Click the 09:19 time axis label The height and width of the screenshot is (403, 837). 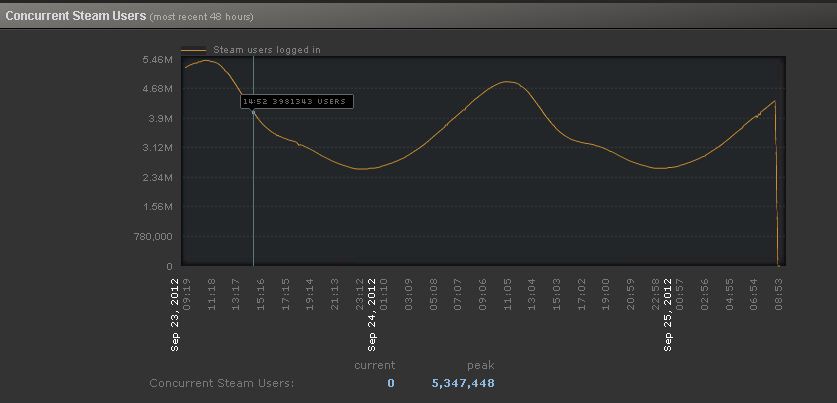pos(187,294)
